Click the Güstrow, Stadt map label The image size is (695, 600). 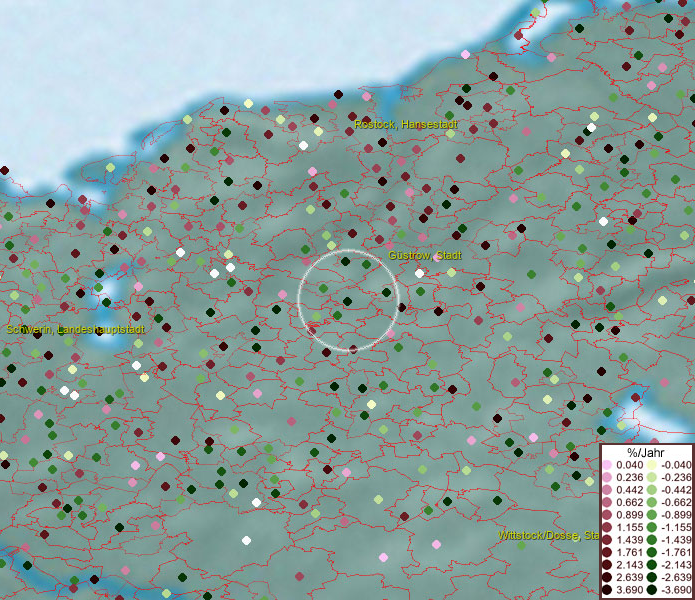click(x=425, y=255)
